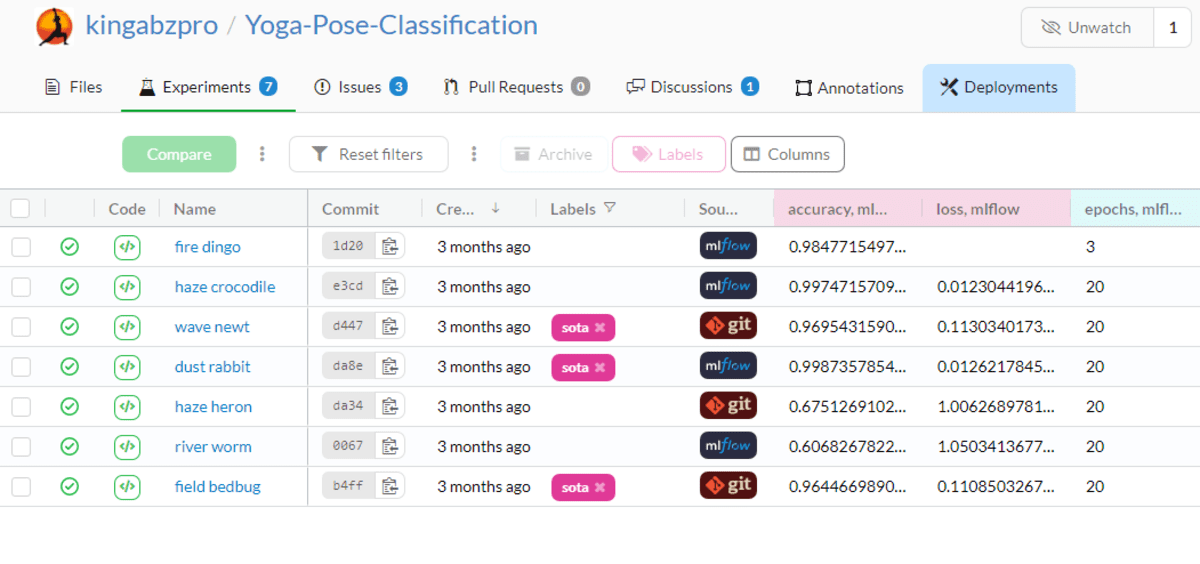
Task: Remove sota label from field bedbug
Action: click(600, 488)
